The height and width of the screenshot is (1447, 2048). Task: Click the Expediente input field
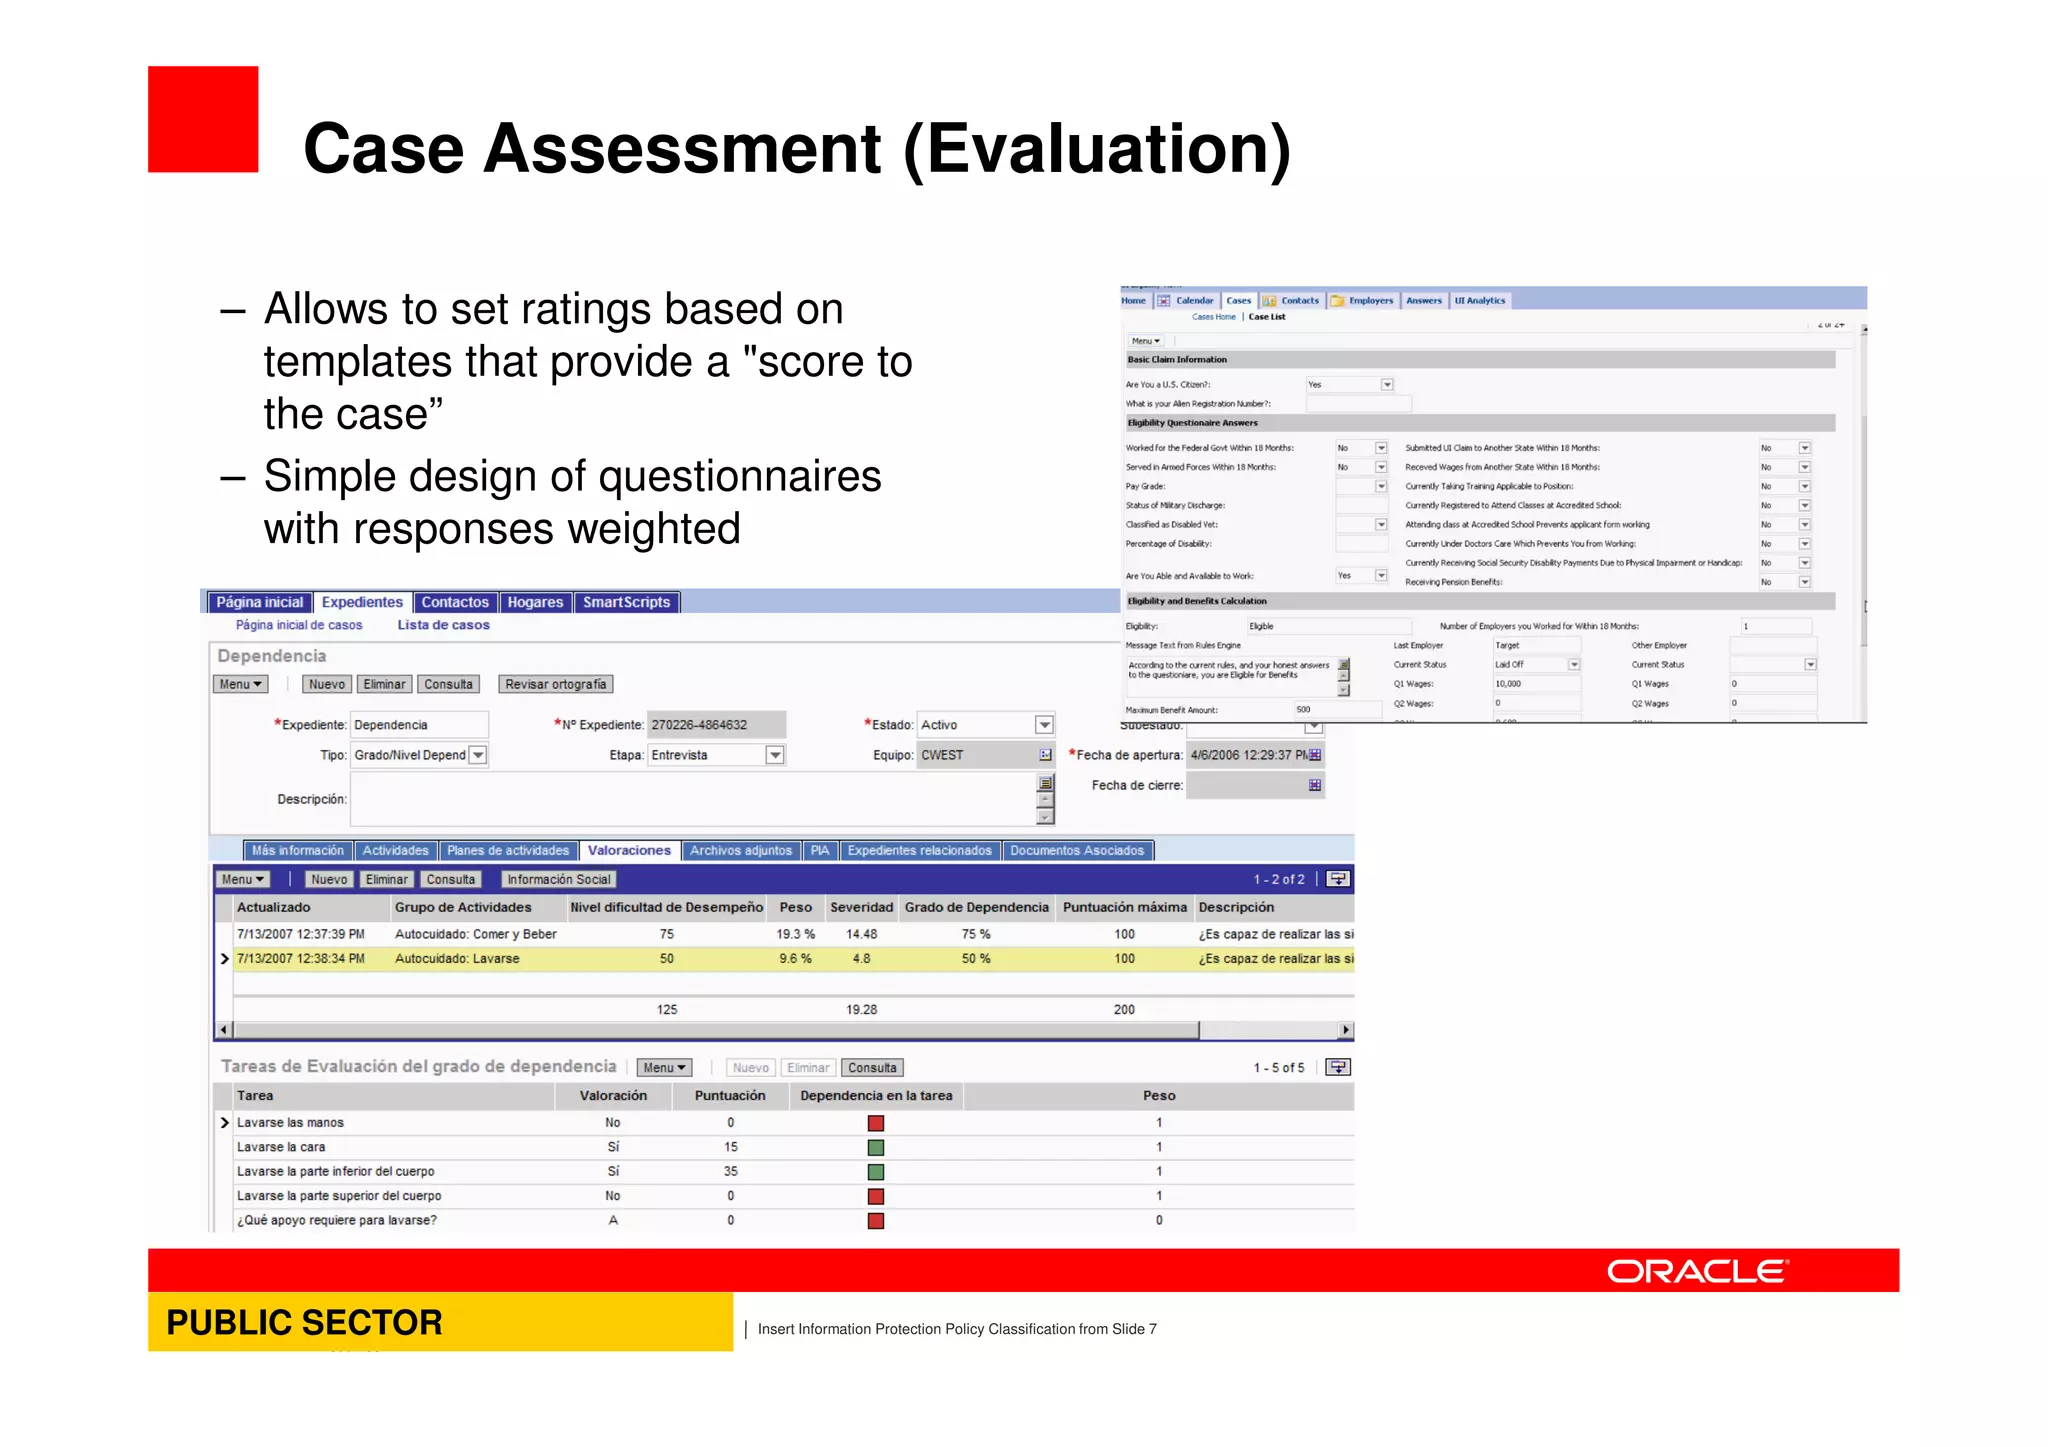click(x=419, y=725)
